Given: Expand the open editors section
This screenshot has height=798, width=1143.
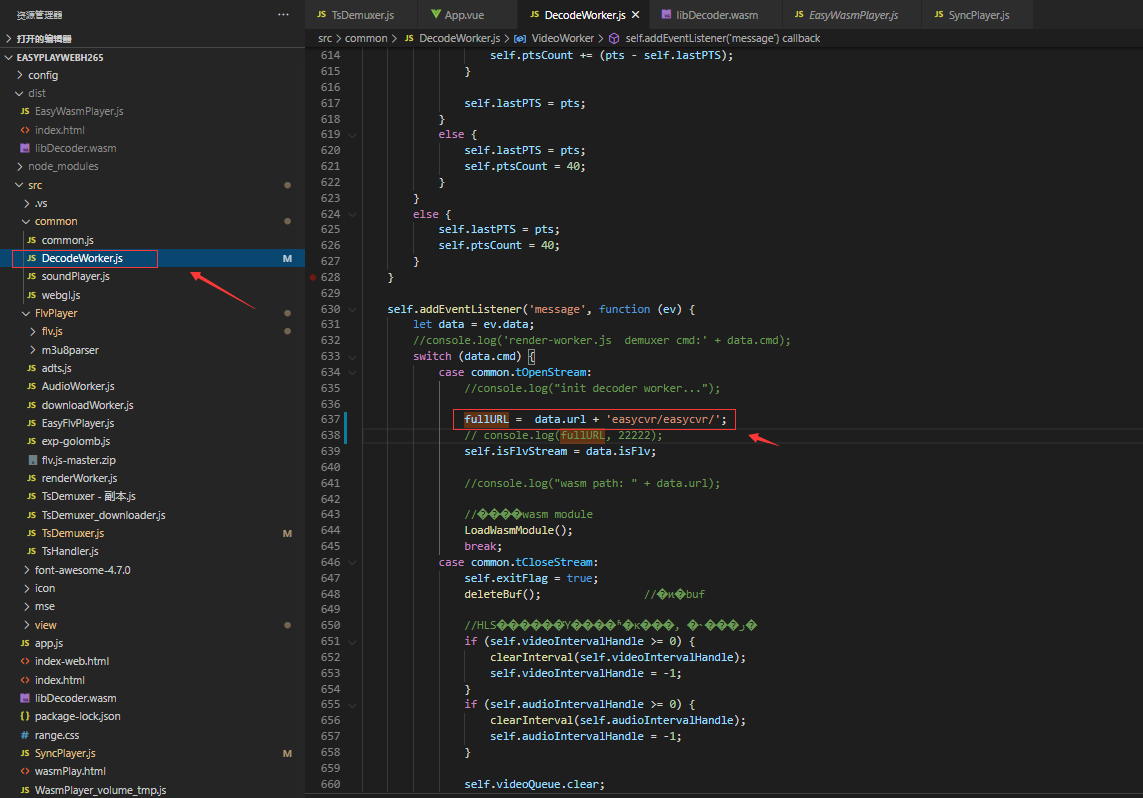Looking at the screenshot, I should (152, 39).
